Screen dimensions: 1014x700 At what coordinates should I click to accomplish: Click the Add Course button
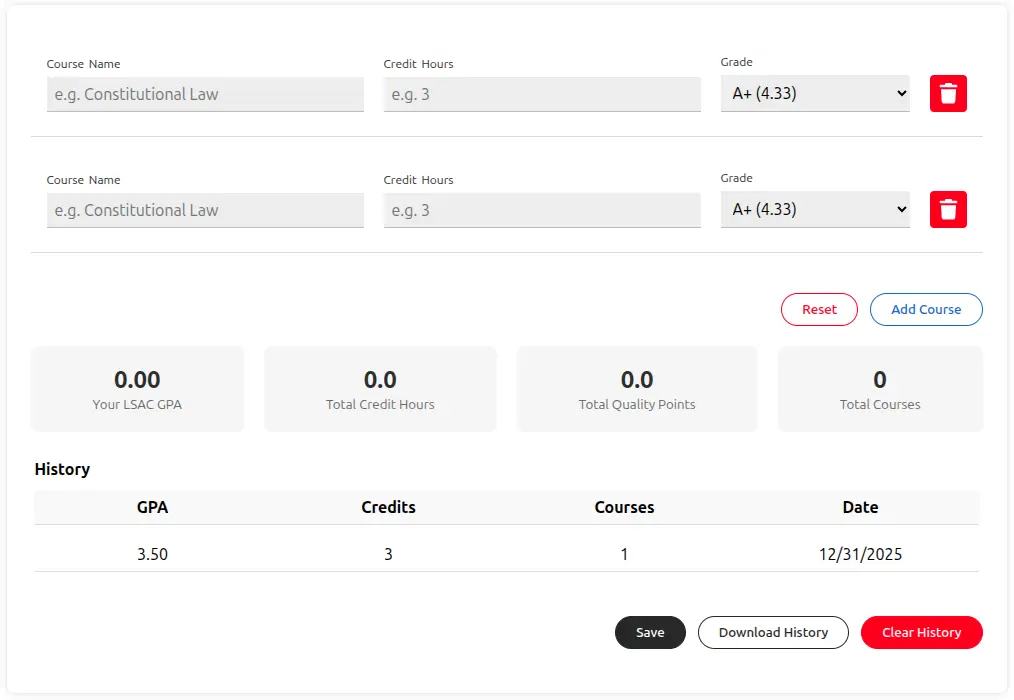(x=926, y=310)
